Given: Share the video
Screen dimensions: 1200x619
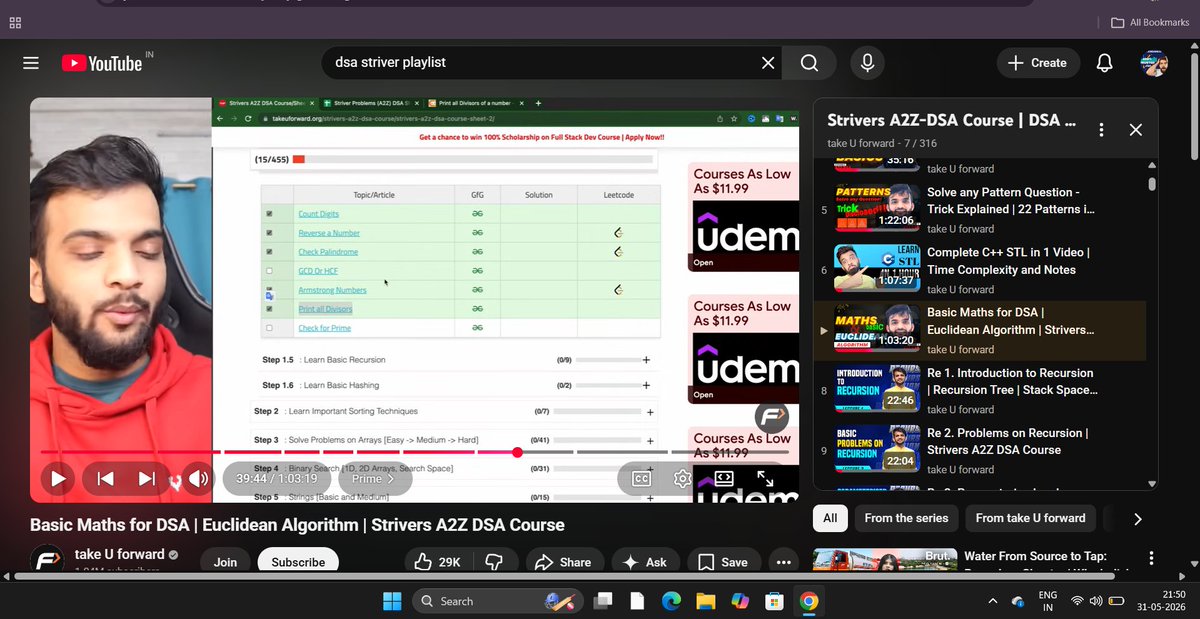Looking at the screenshot, I should pyautogui.click(x=563, y=562).
